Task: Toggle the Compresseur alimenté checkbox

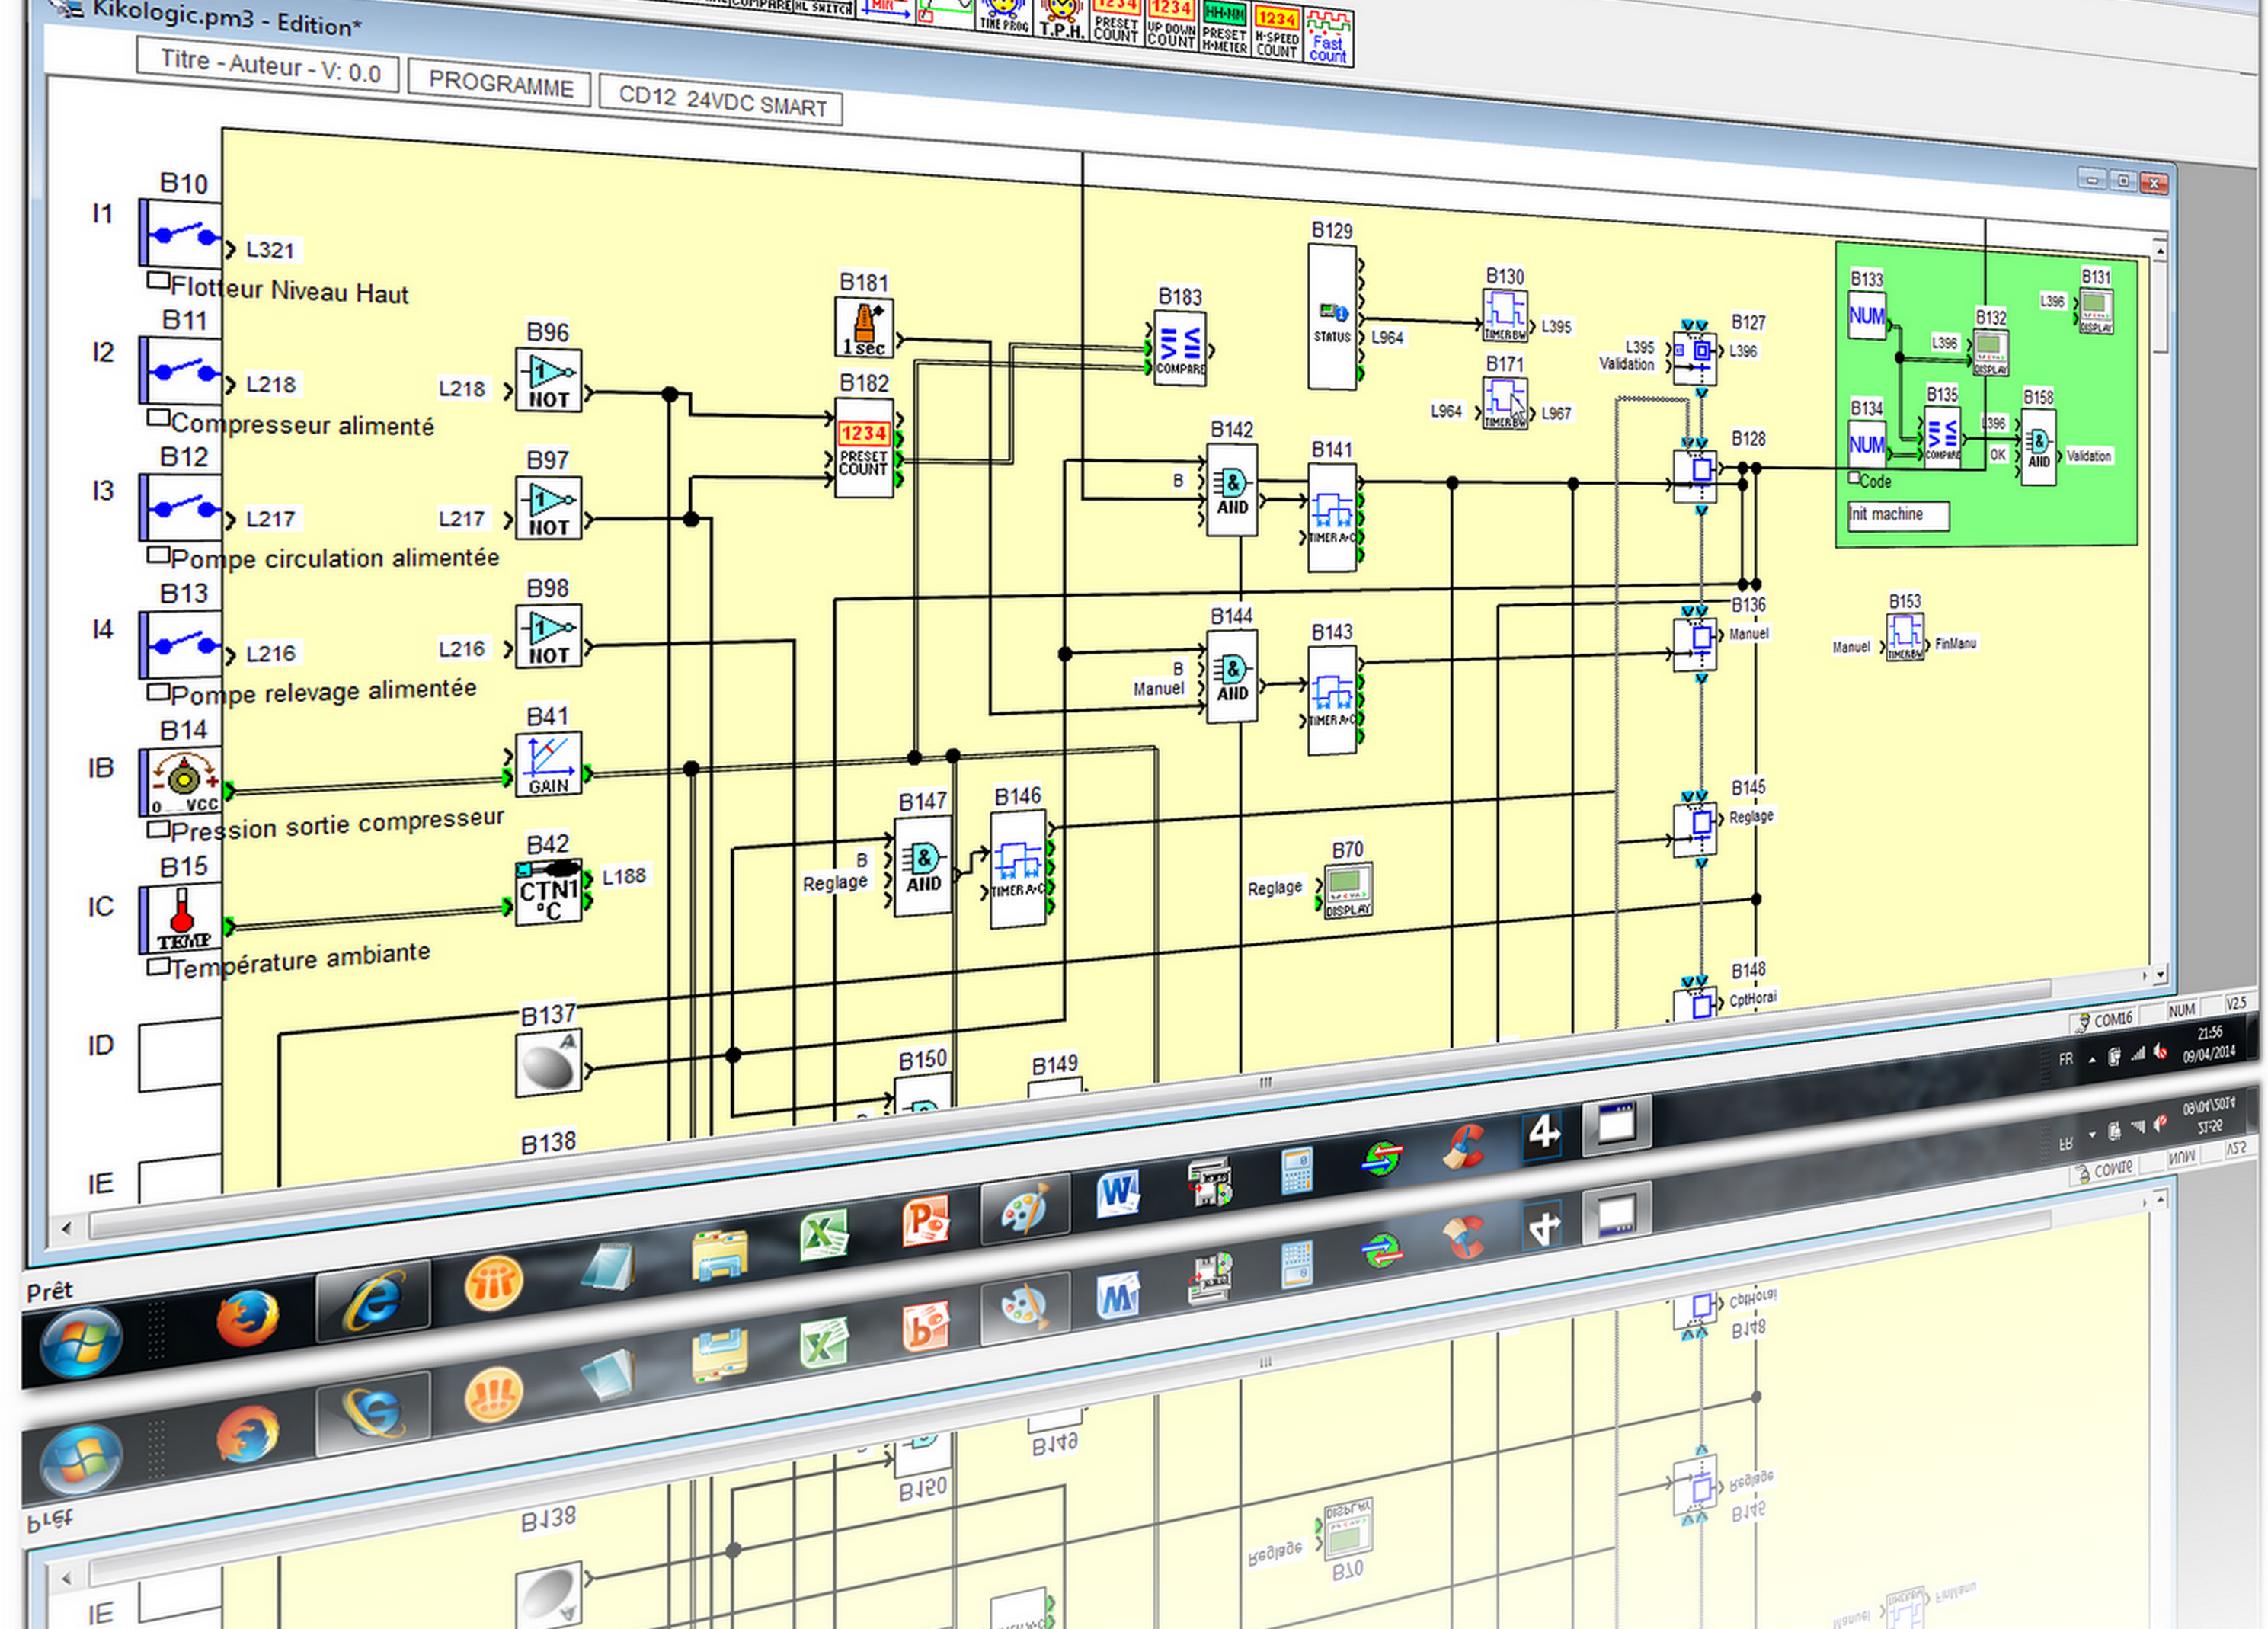Action: 158,417
